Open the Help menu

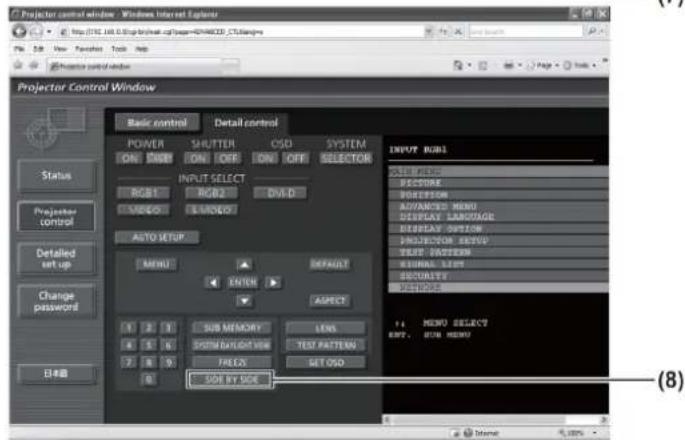point(142,49)
